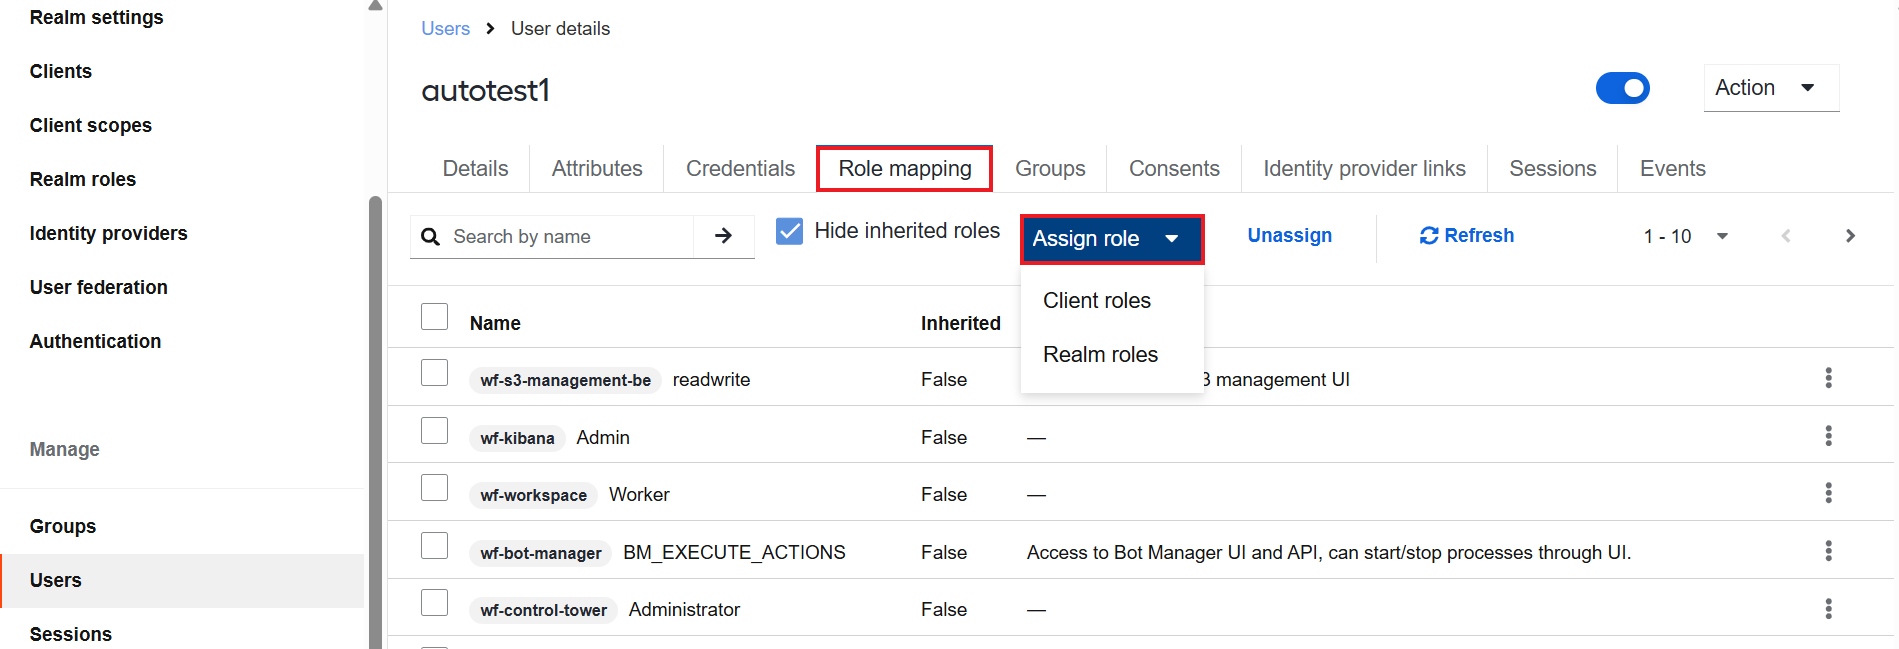Click the BM_EXECUTE_ACTIONS role name
This screenshot has width=1899, height=649.
point(734,552)
